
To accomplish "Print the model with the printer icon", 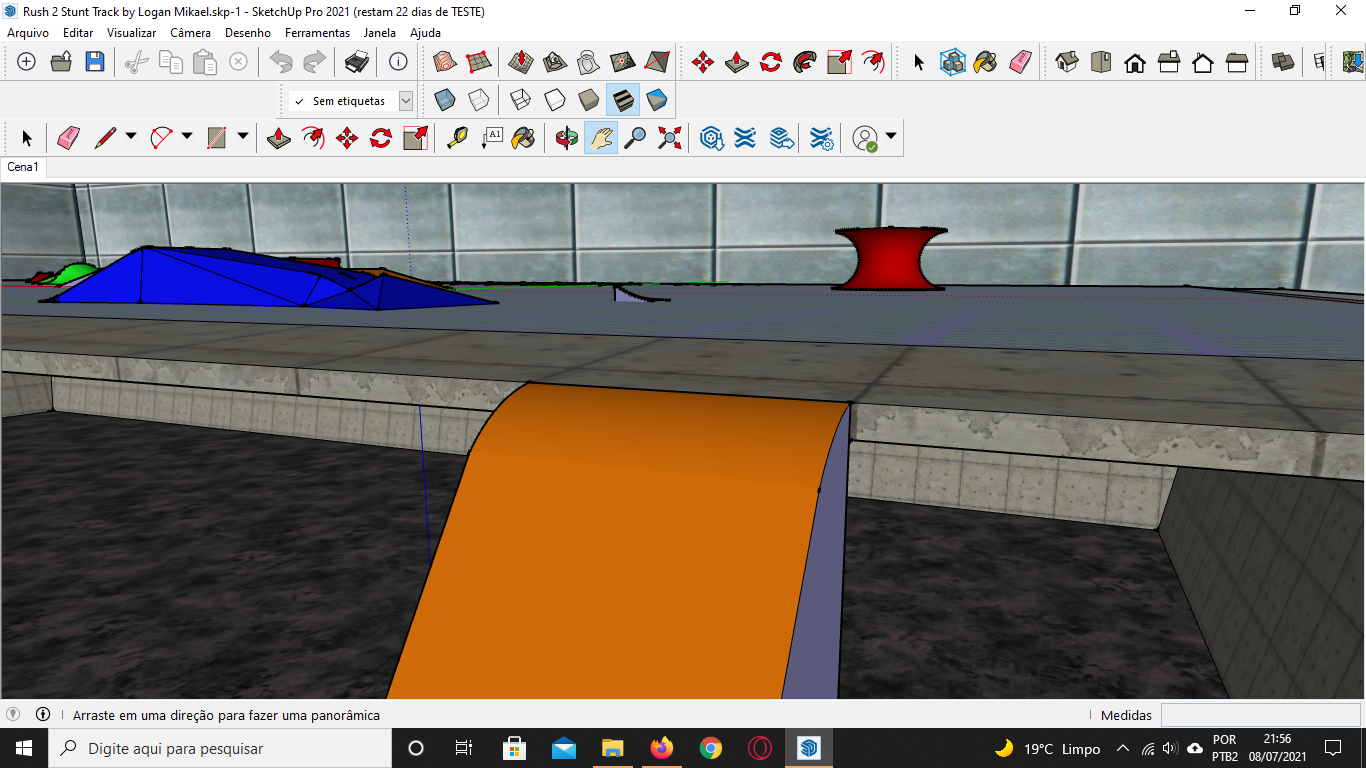I will [x=357, y=62].
